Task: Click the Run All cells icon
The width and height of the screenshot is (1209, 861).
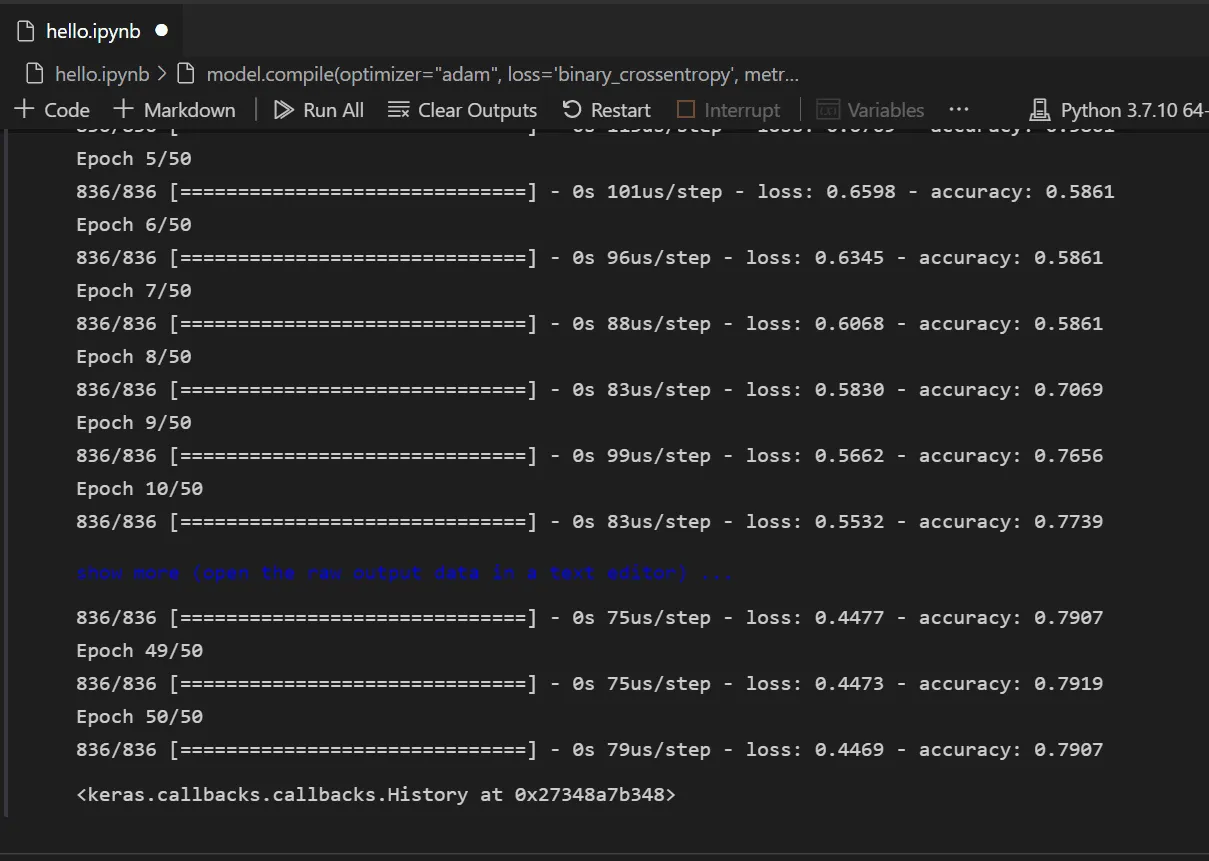Action: [284, 109]
